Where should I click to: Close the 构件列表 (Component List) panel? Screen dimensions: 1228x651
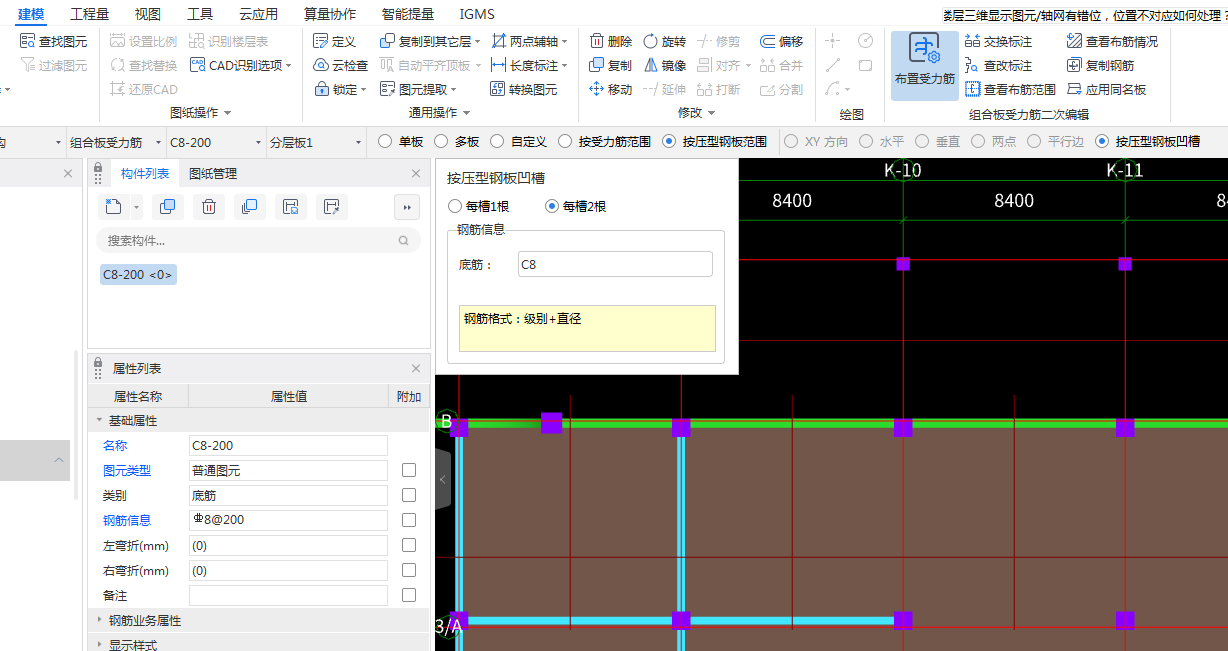click(416, 174)
